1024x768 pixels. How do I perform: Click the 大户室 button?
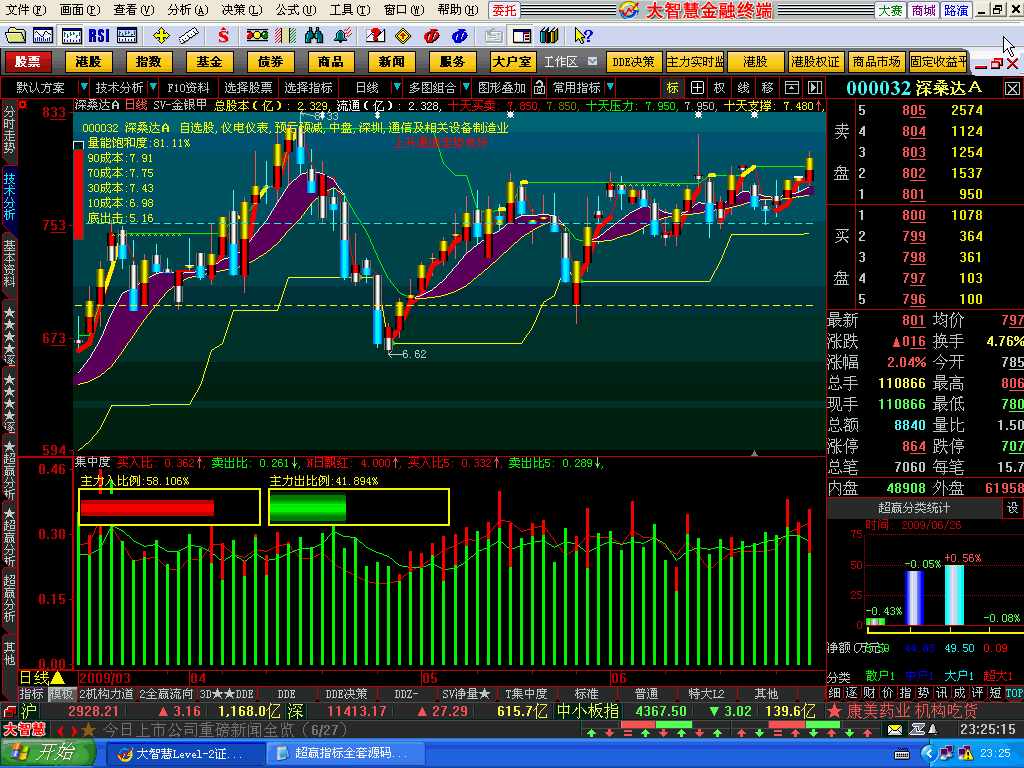click(513, 62)
